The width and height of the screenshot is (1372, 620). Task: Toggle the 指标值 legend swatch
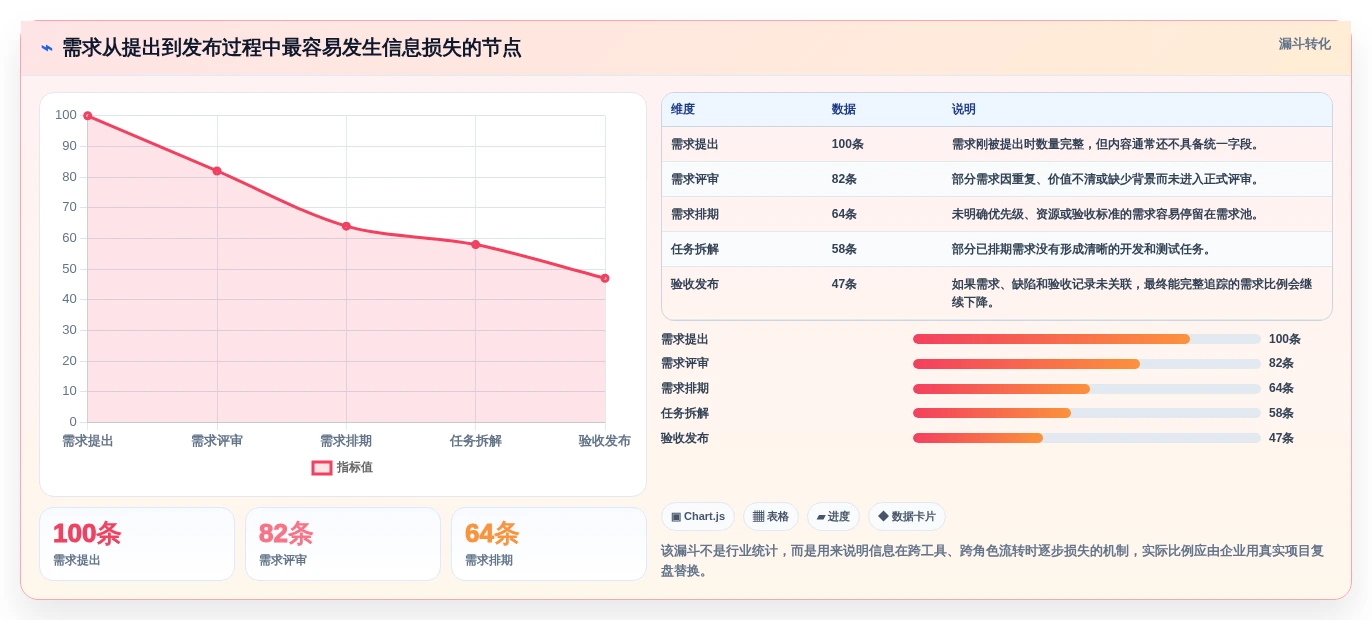[x=322, y=467]
